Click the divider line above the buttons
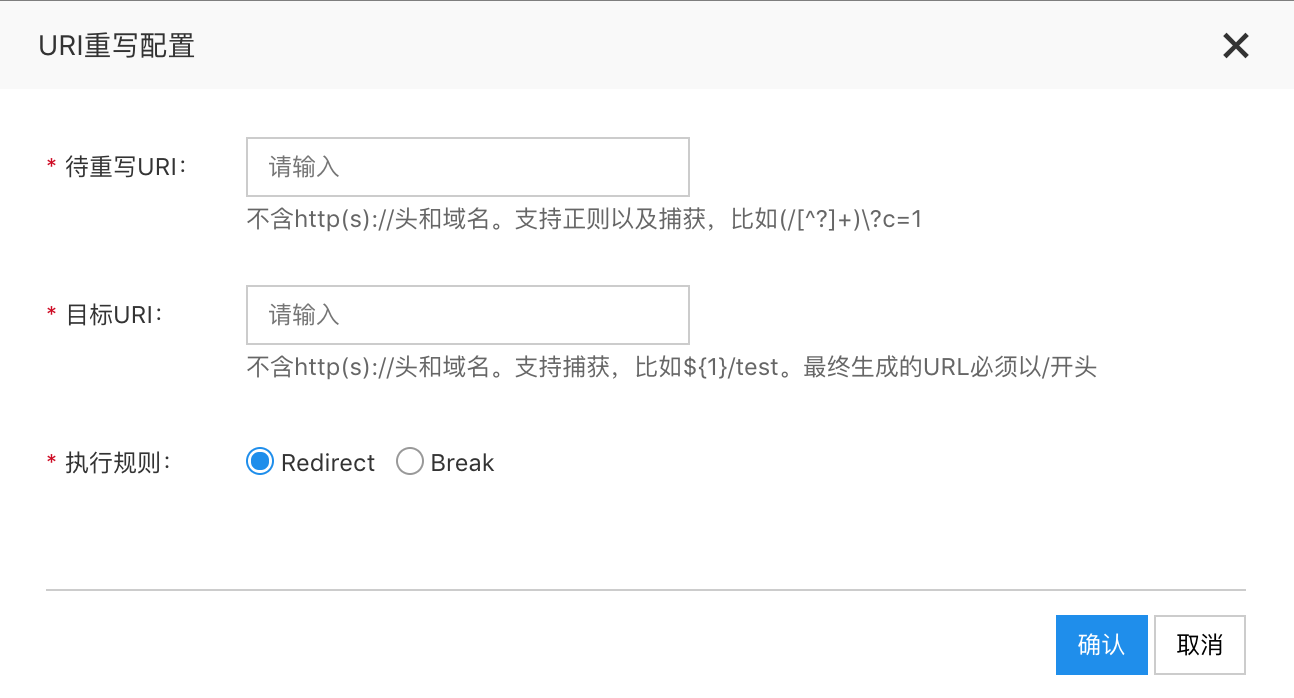The image size is (1294, 698). [x=646, y=590]
